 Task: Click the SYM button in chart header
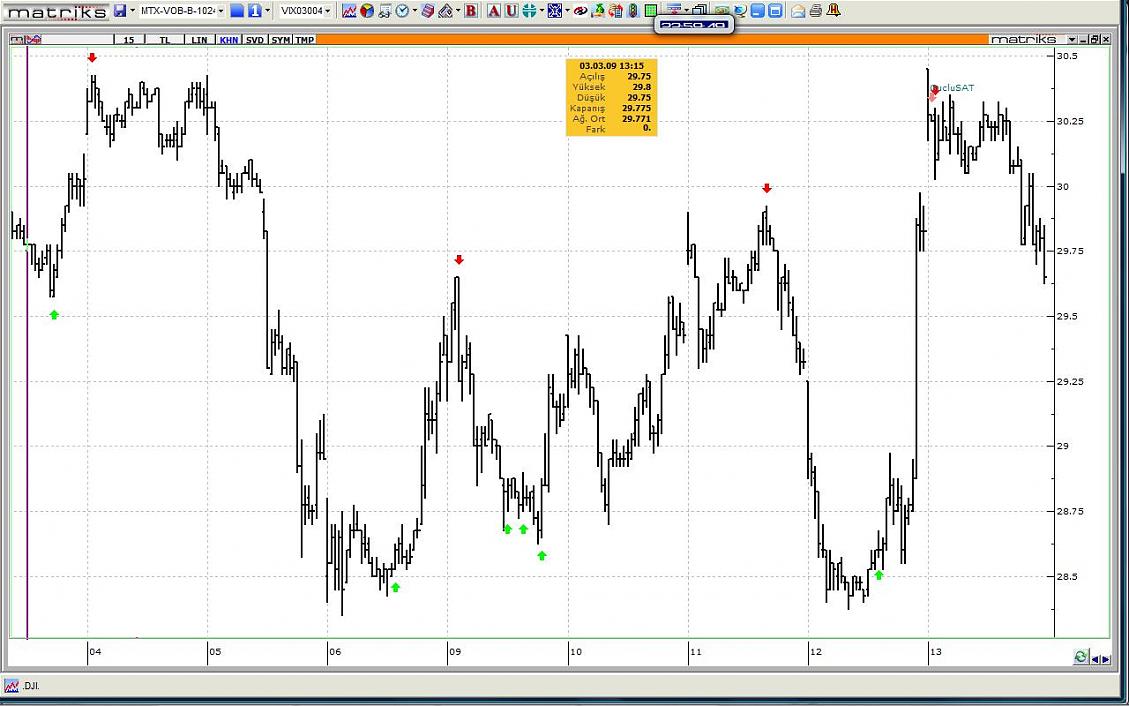(x=280, y=40)
